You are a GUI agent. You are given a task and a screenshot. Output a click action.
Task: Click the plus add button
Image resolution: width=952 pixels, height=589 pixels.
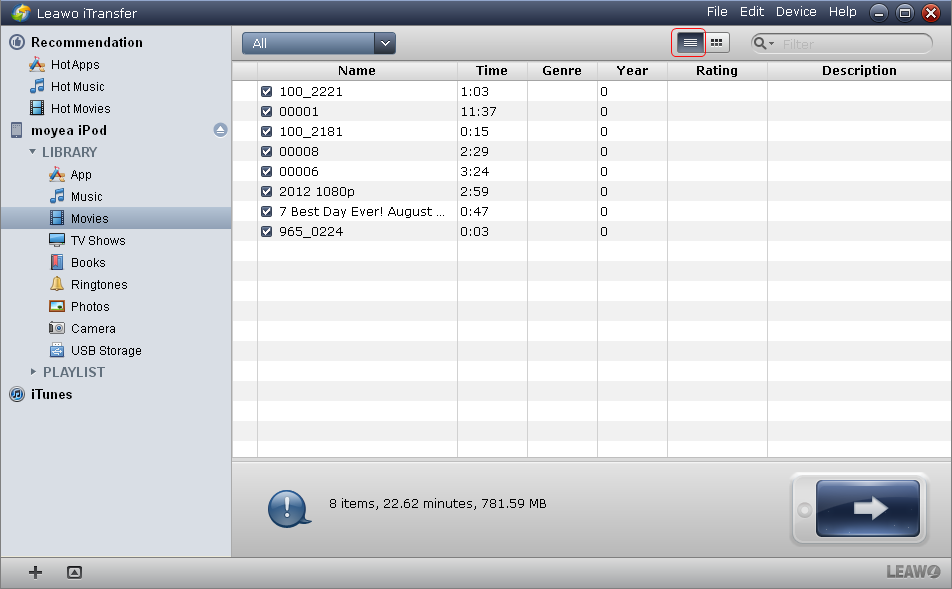(x=35, y=572)
